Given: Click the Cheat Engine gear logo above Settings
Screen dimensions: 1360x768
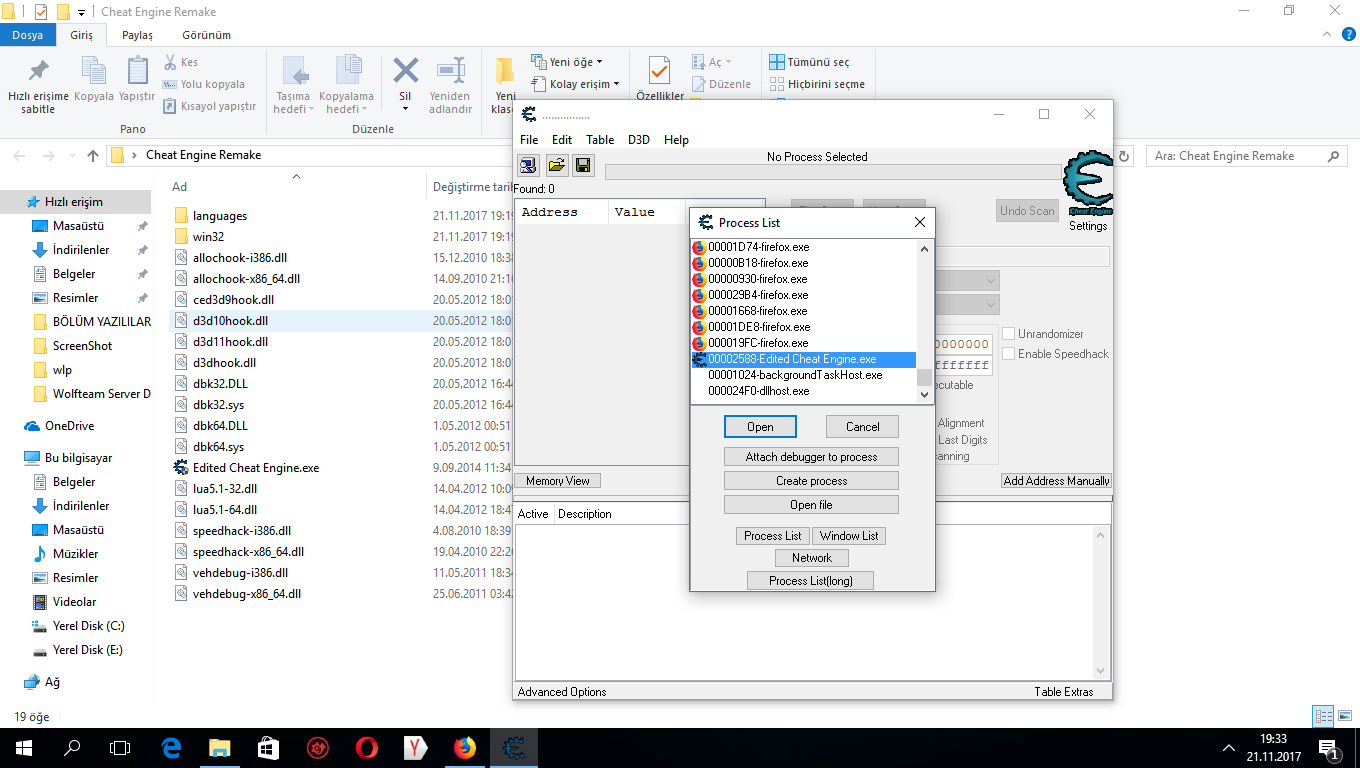Looking at the screenshot, I should [x=1088, y=184].
